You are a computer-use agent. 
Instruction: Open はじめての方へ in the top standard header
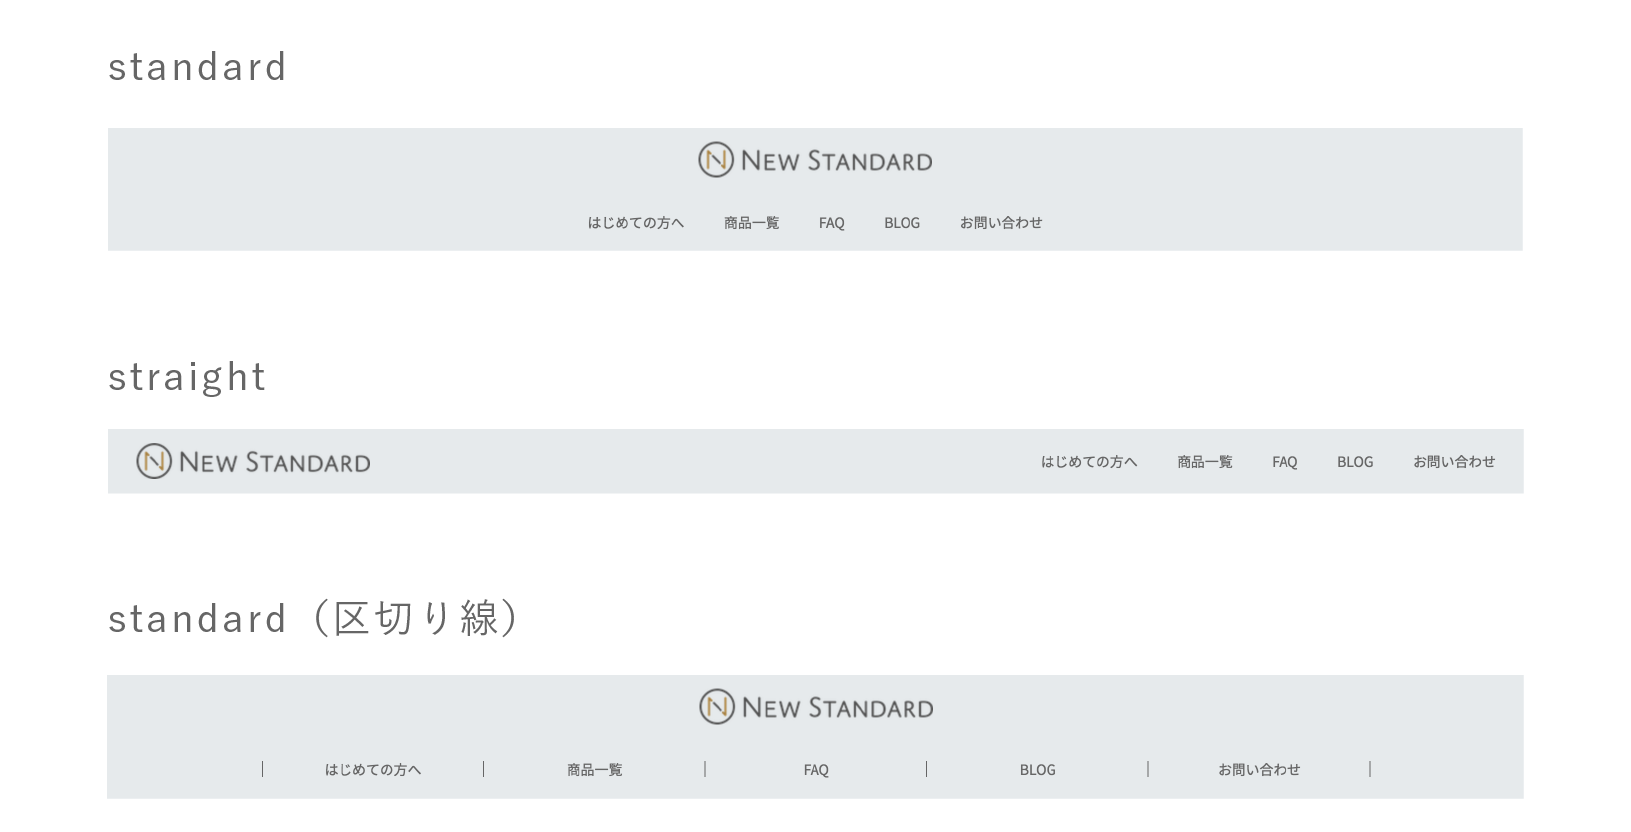coord(635,223)
